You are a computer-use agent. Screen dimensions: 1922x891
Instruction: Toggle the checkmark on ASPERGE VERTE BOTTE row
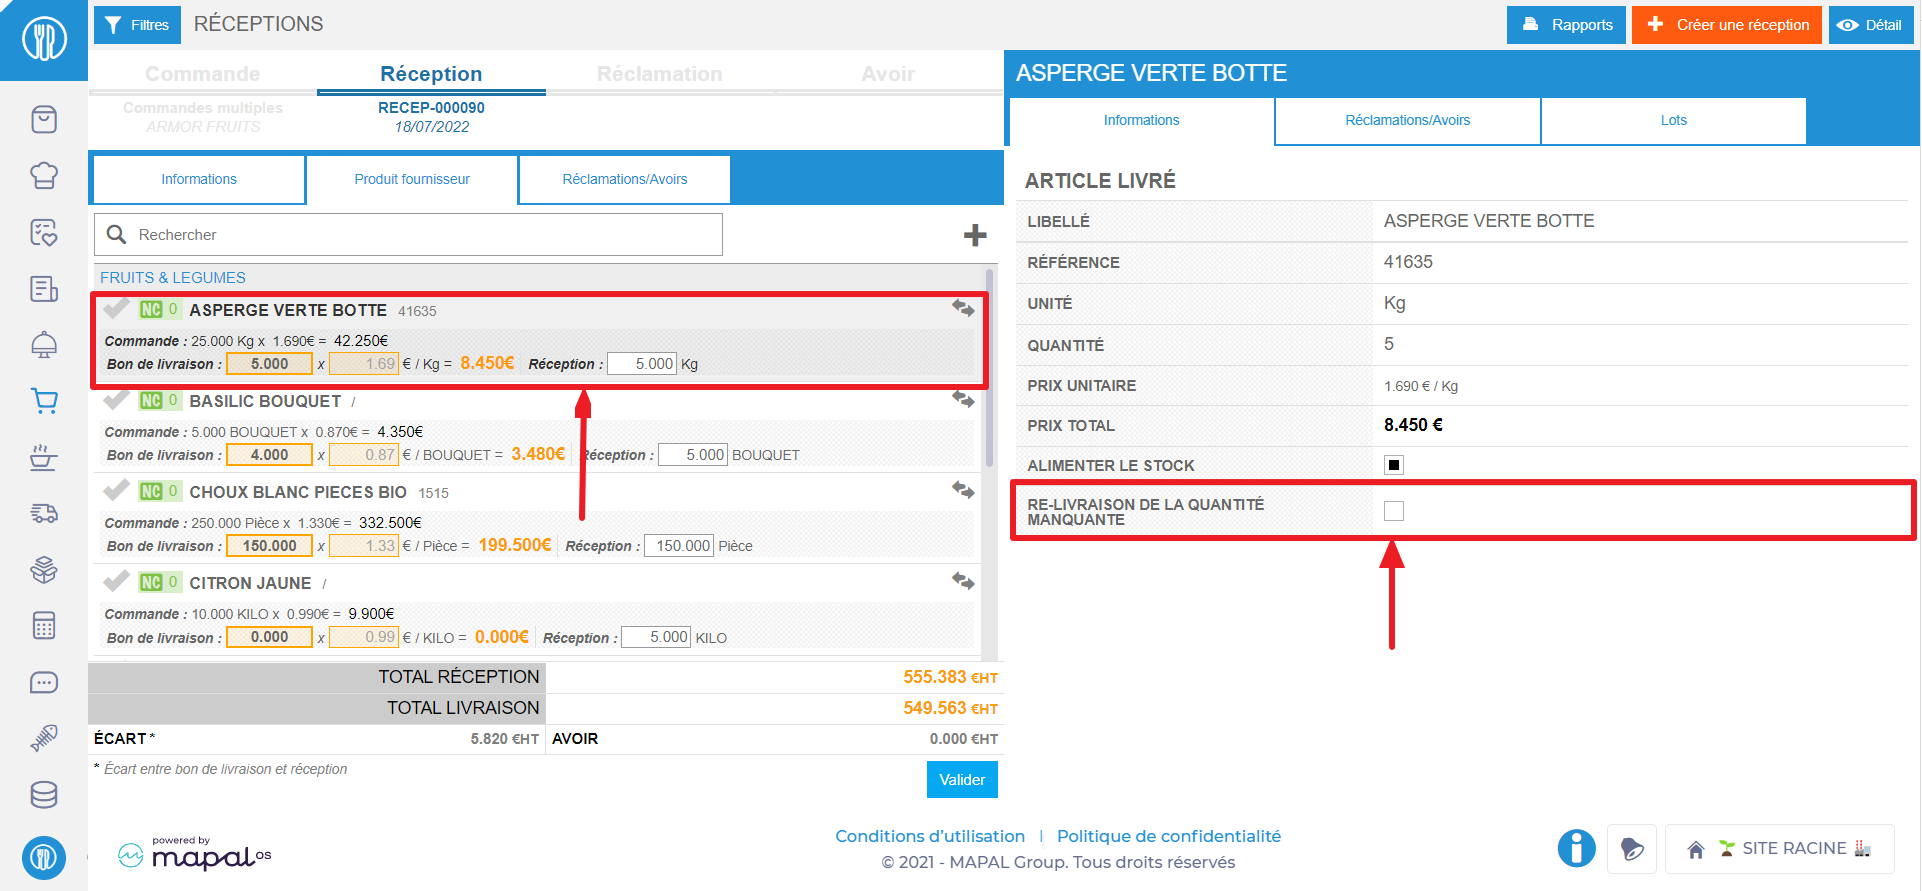(x=117, y=308)
